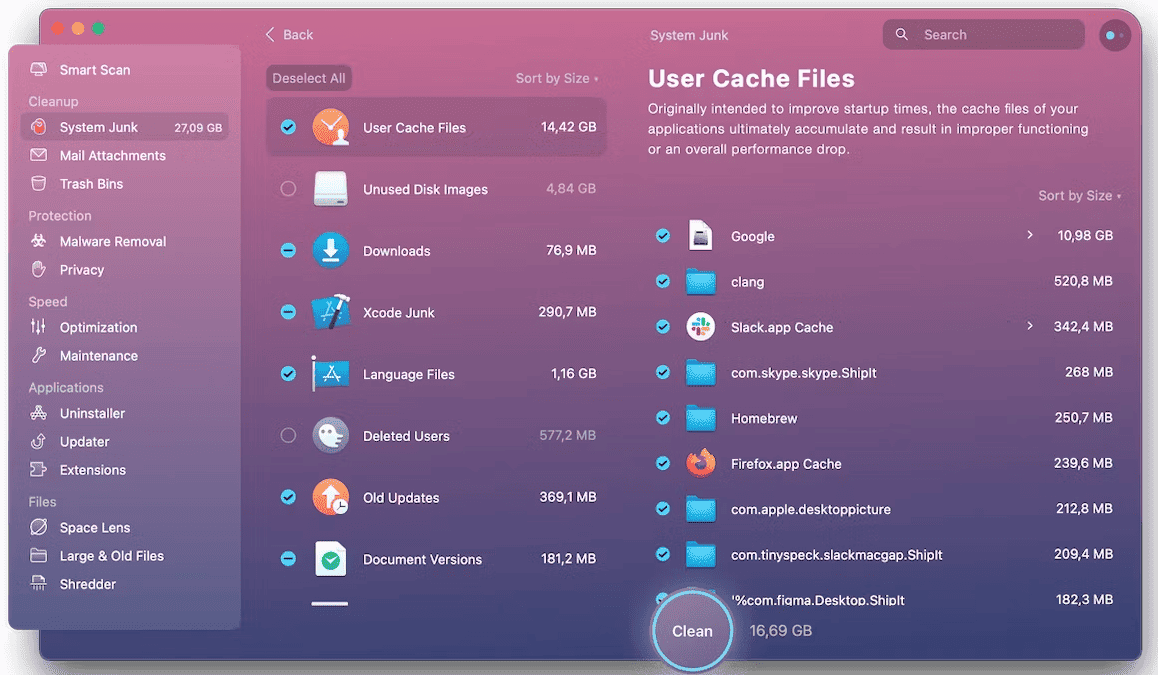Click Deselect All button

pyautogui.click(x=309, y=78)
